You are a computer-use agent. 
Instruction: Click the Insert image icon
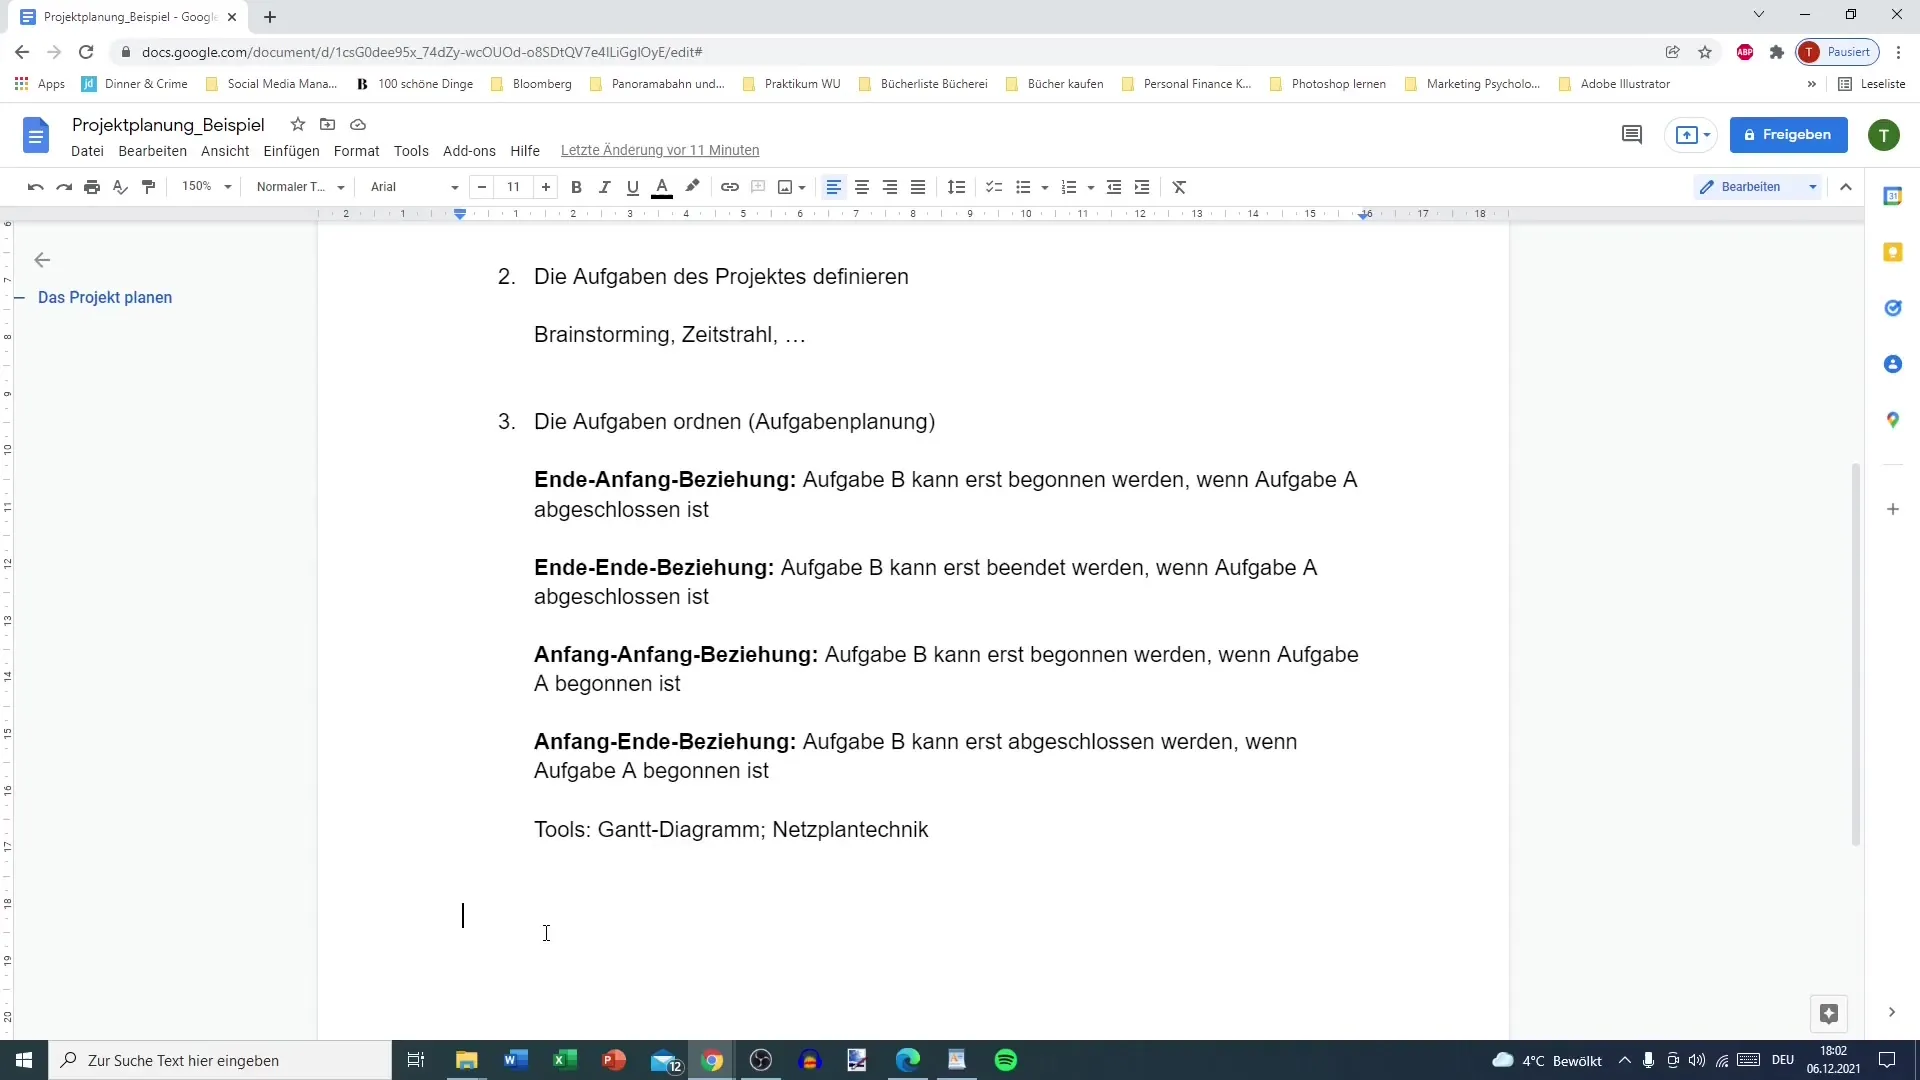785,186
